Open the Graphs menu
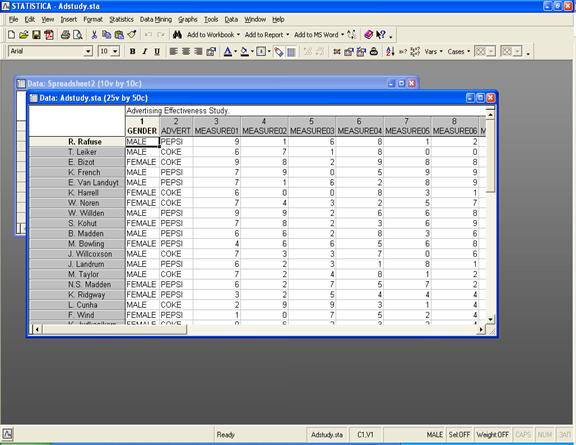Screen dimensions: 576x445 [x=188, y=19]
